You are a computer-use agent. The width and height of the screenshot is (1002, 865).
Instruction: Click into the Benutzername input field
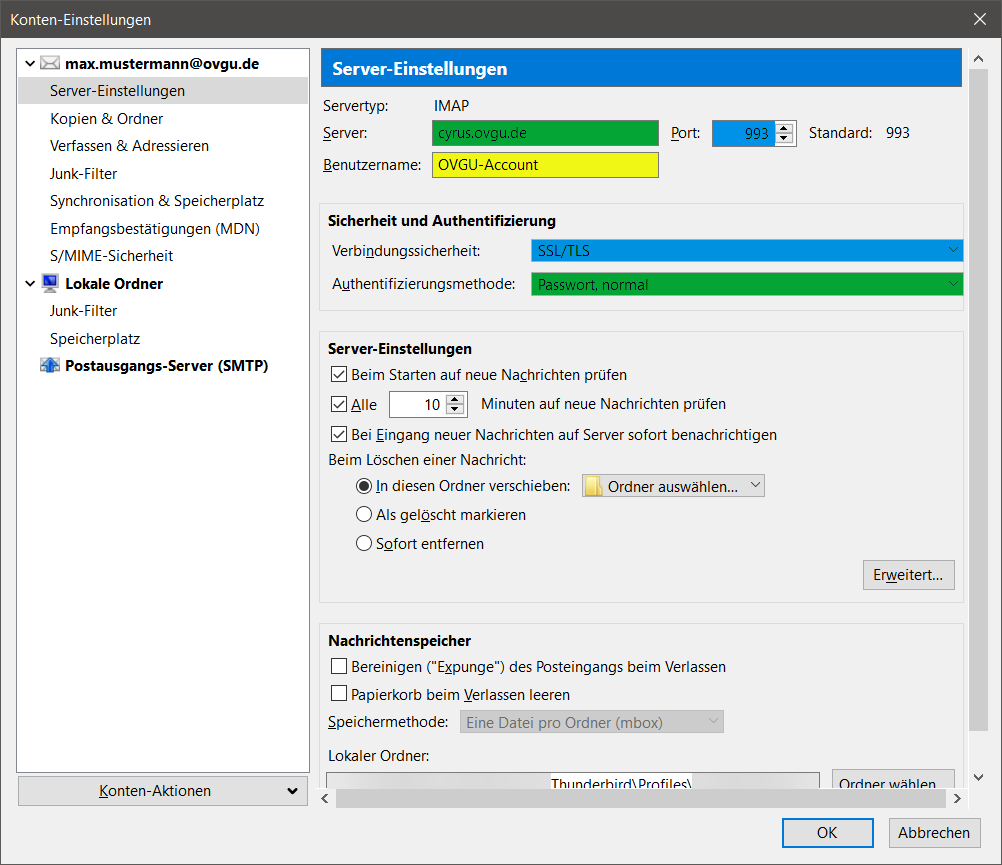tap(545, 165)
